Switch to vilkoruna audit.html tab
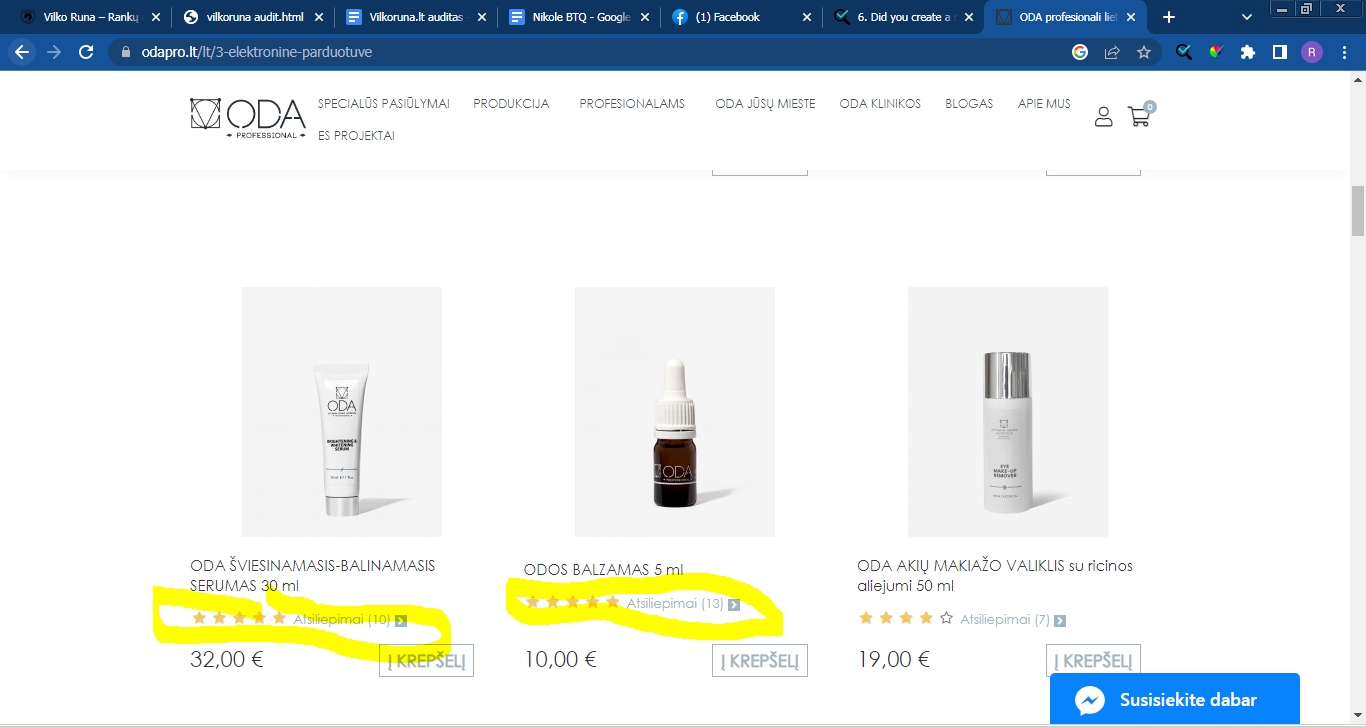Viewport: 1366px width, 728px height. pos(252,17)
